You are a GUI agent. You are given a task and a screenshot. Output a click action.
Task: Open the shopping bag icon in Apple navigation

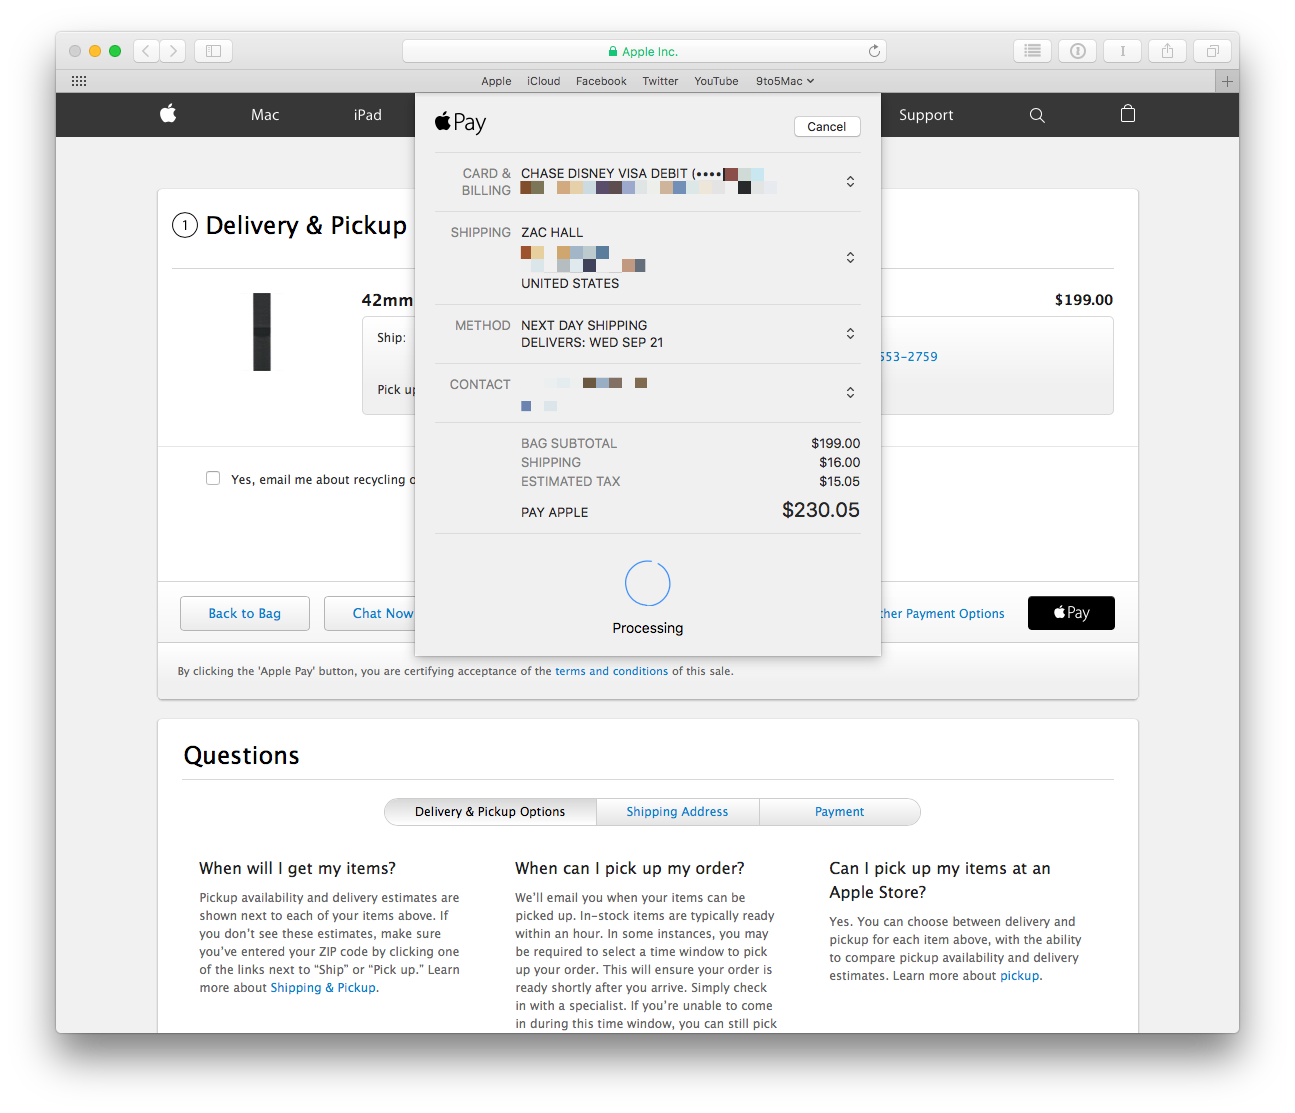click(1128, 114)
